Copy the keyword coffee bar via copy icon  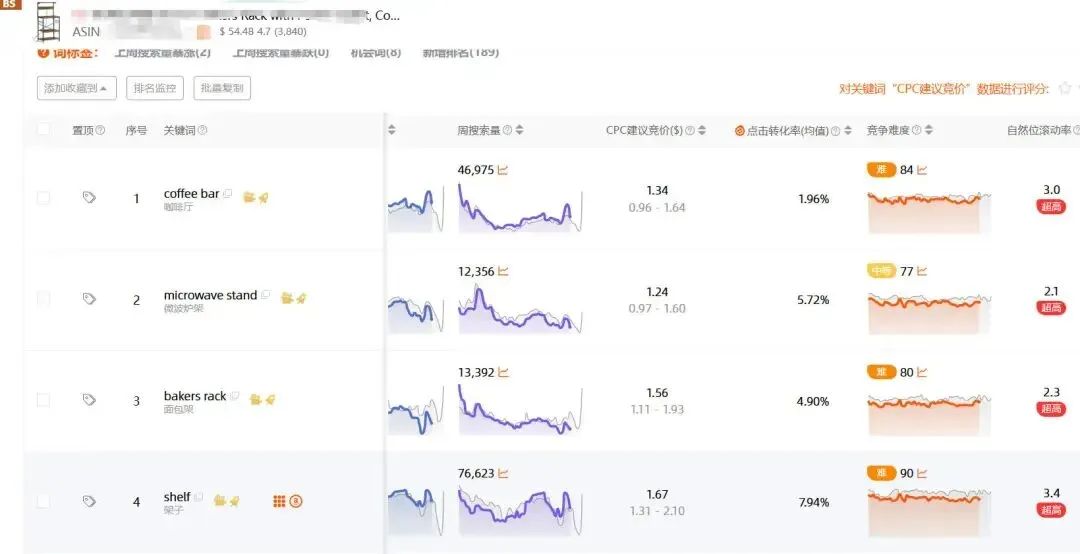(228, 194)
